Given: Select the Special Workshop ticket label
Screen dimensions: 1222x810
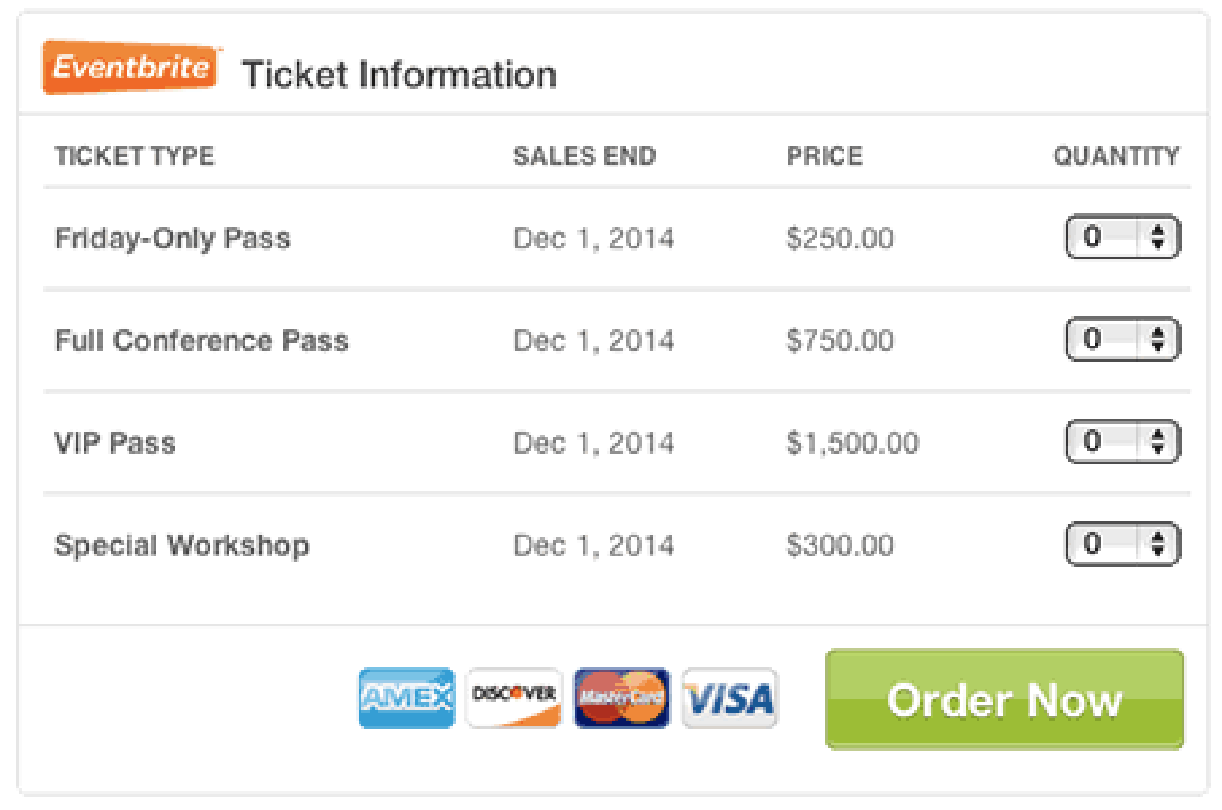Looking at the screenshot, I should pyautogui.click(x=181, y=546).
